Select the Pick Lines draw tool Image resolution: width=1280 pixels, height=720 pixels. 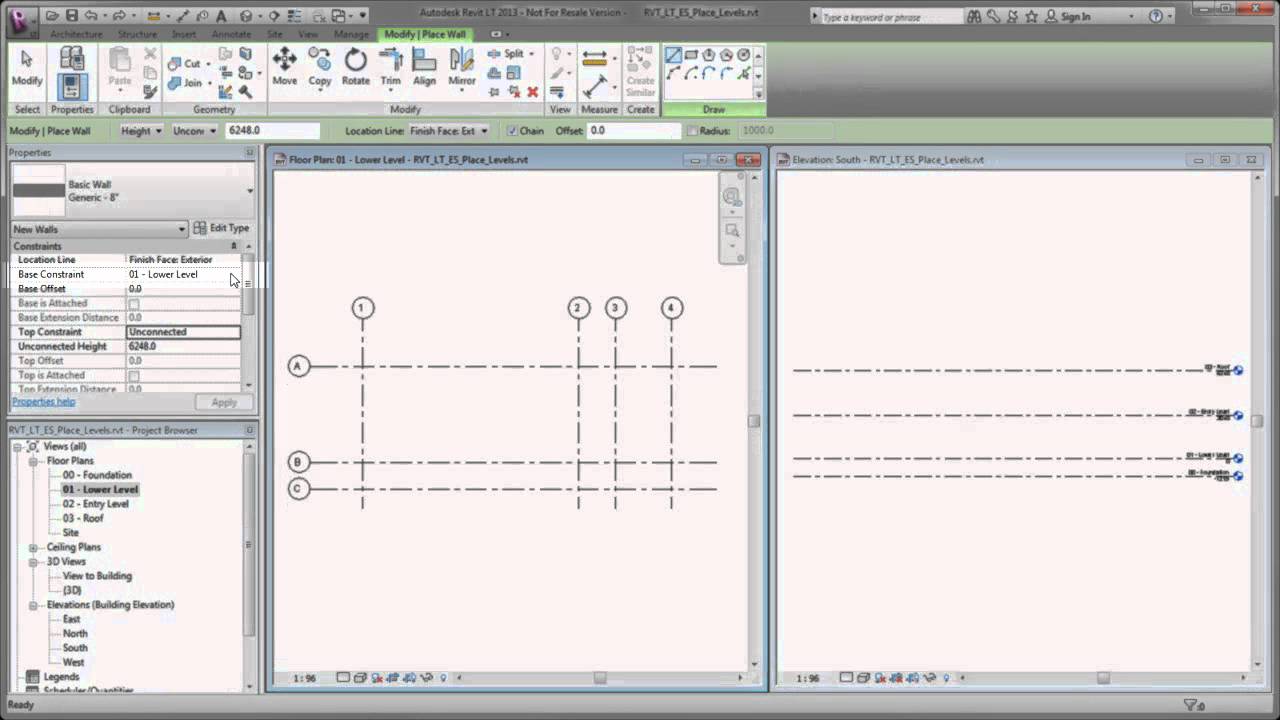click(744, 74)
